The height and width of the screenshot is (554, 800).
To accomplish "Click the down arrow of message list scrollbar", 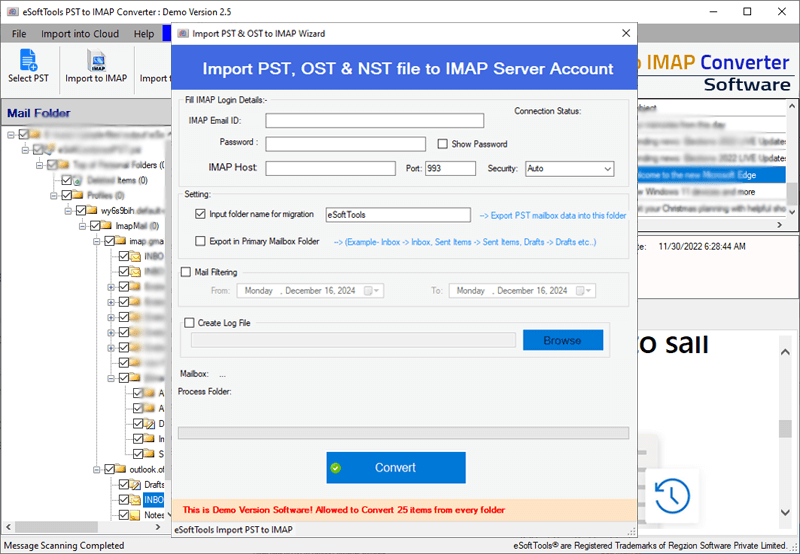I will [x=792, y=211].
